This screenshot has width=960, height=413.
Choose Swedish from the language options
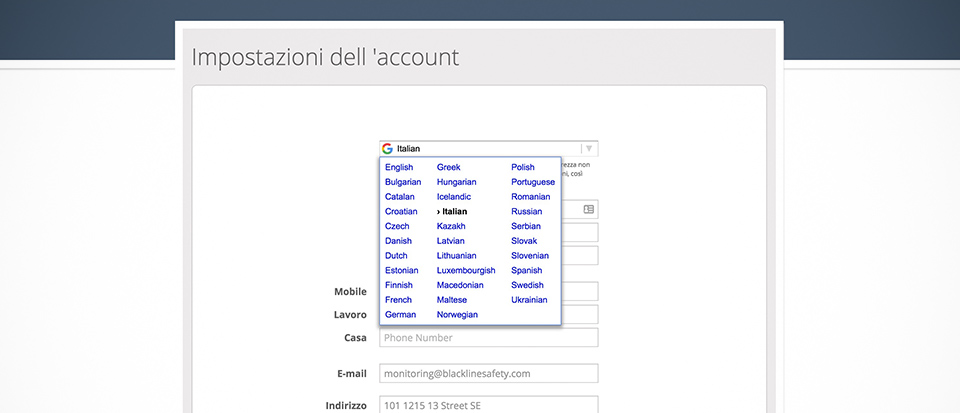(x=527, y=286)
